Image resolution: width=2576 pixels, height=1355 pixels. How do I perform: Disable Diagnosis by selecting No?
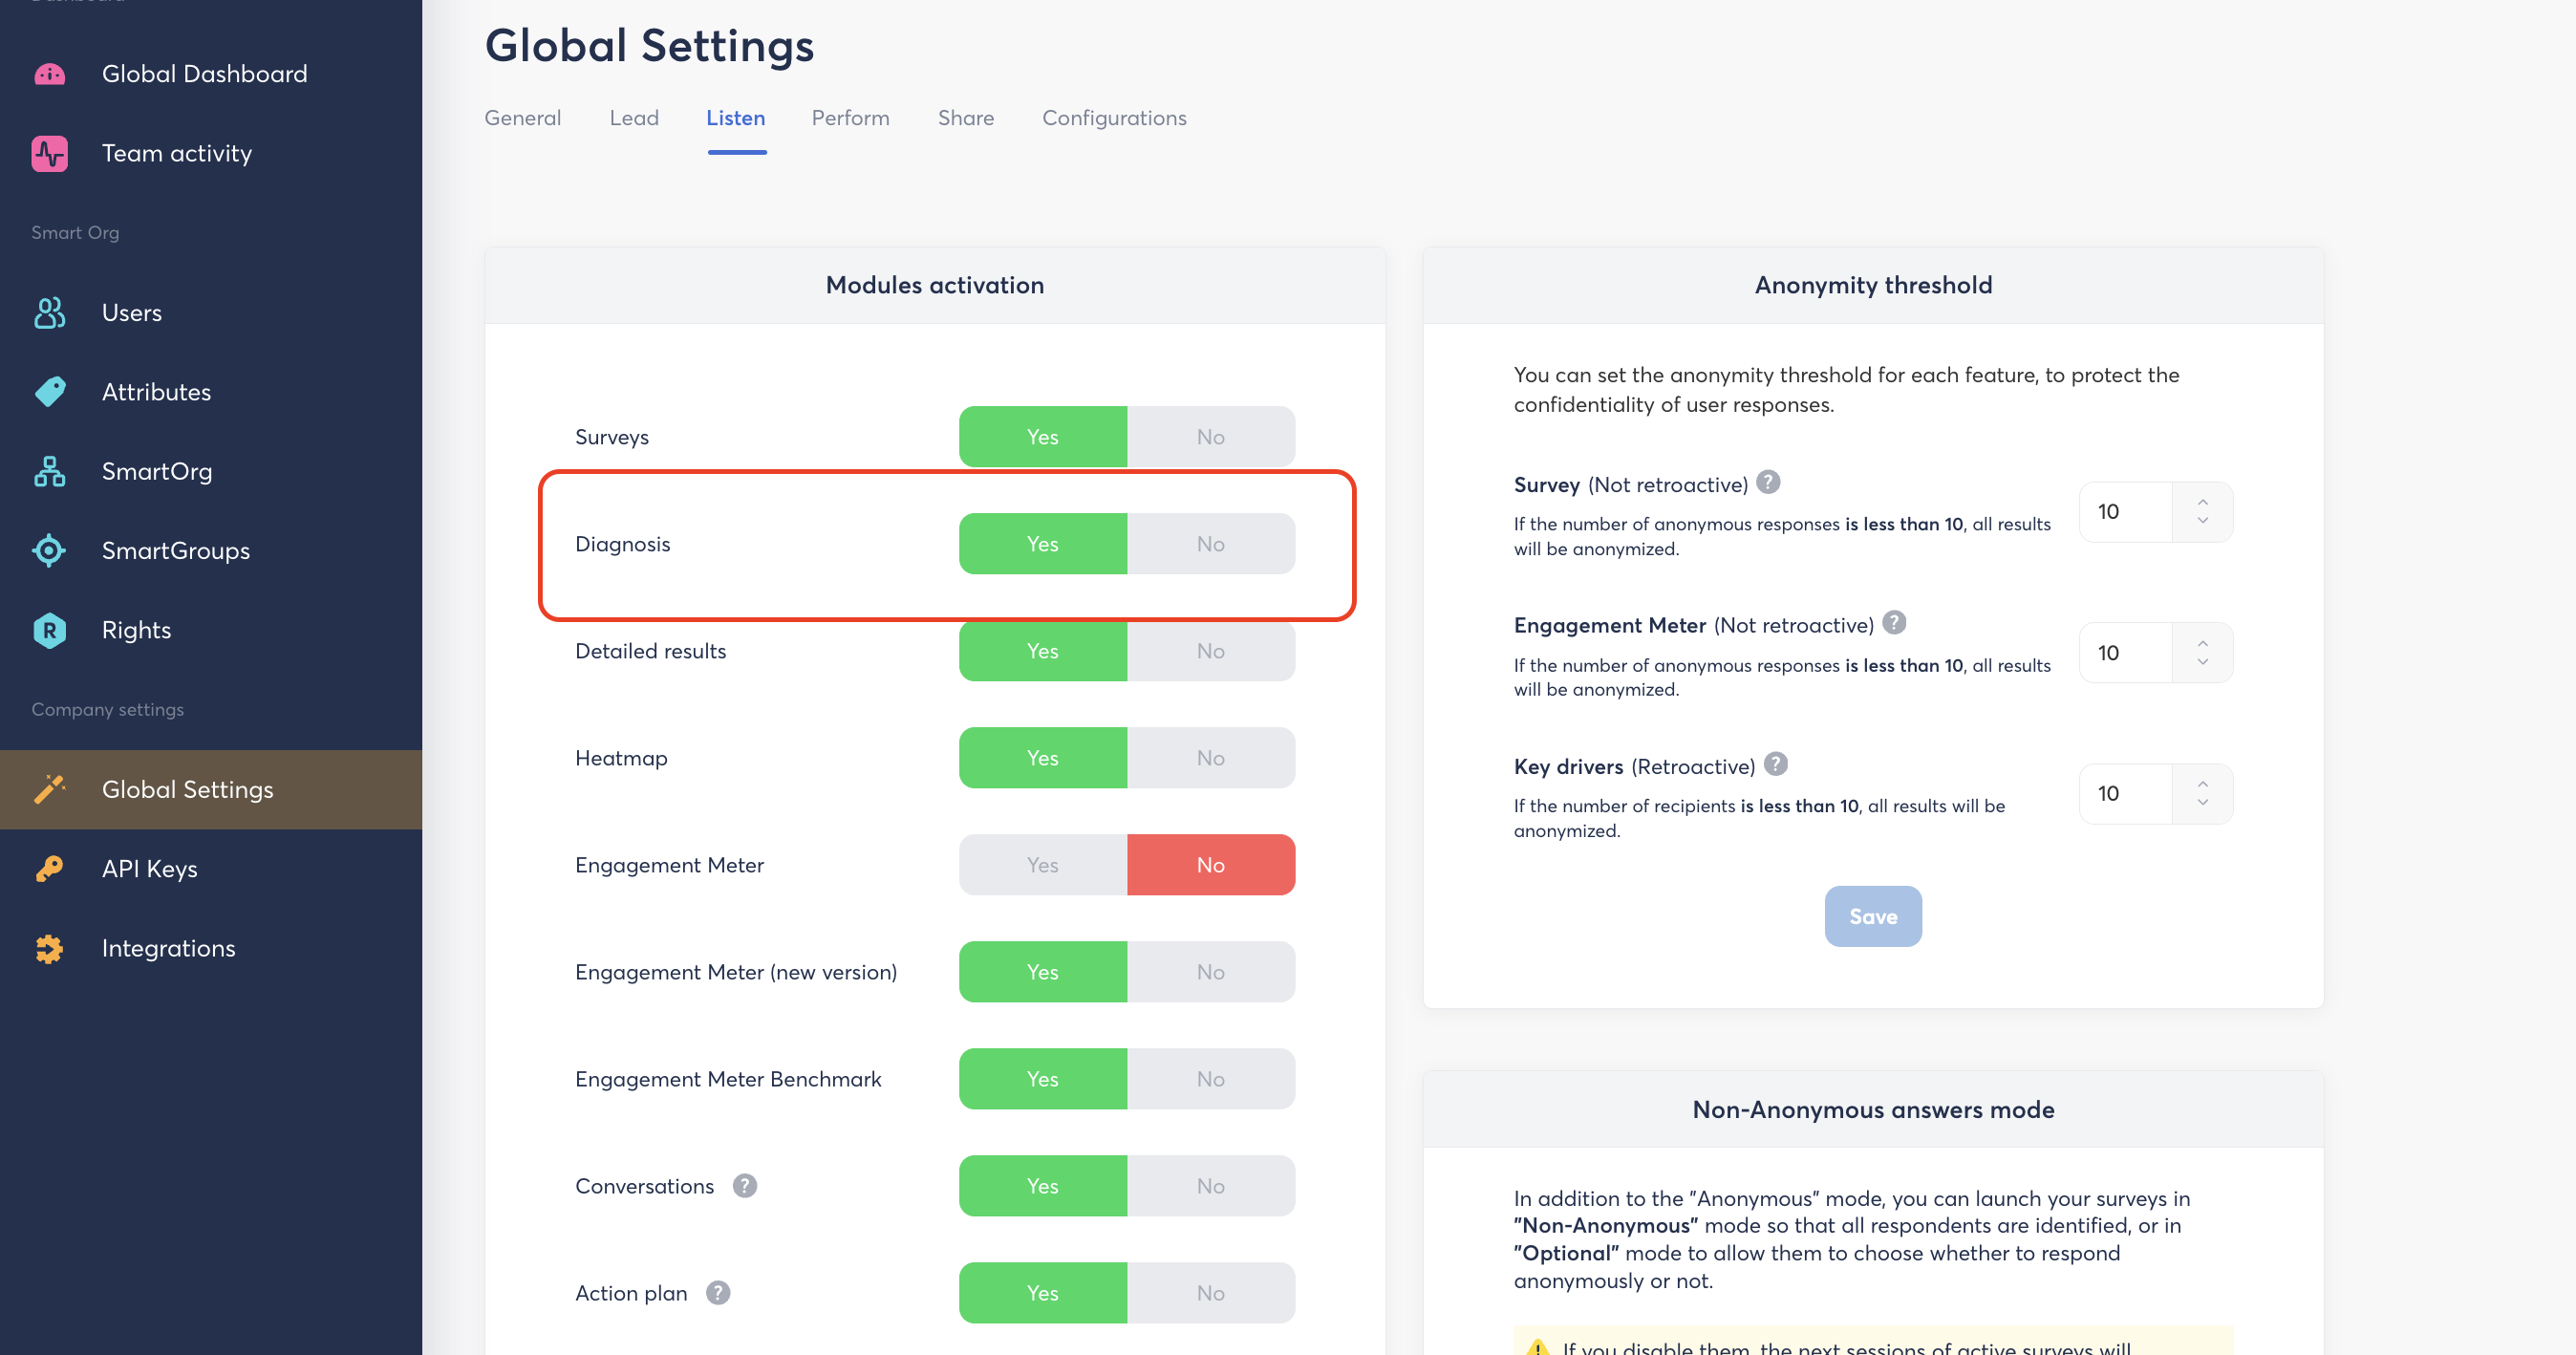click(x=1211, y=544)
